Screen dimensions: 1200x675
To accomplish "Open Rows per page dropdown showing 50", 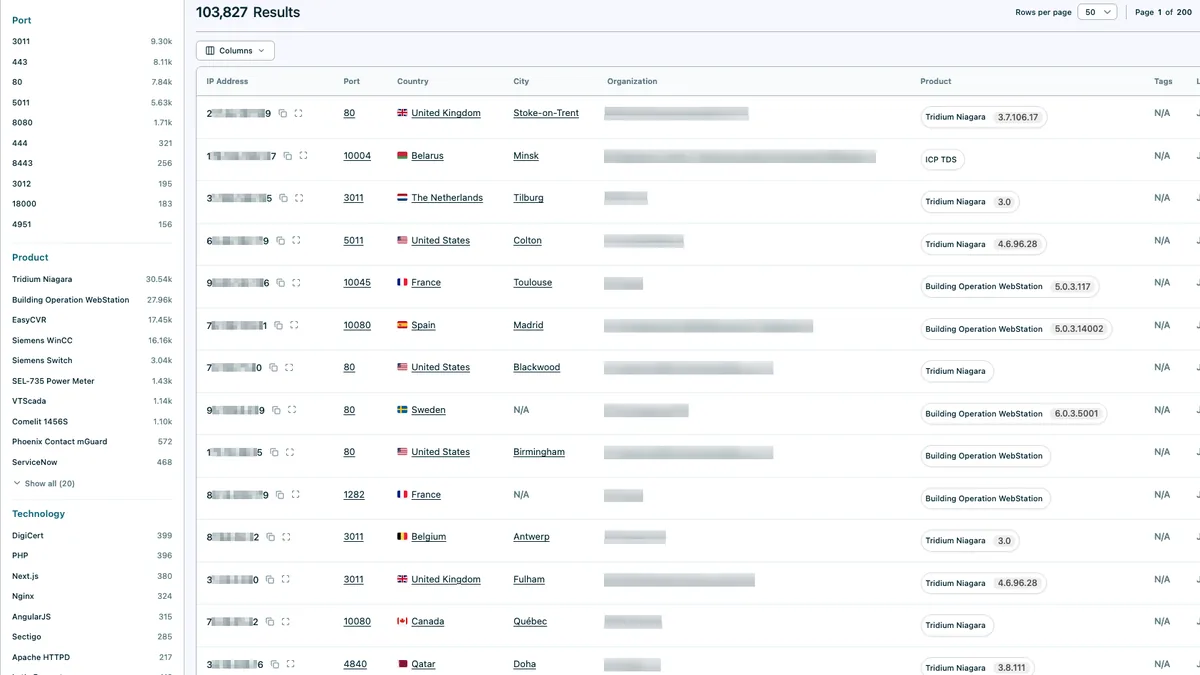I will [x=1097, y=12].
